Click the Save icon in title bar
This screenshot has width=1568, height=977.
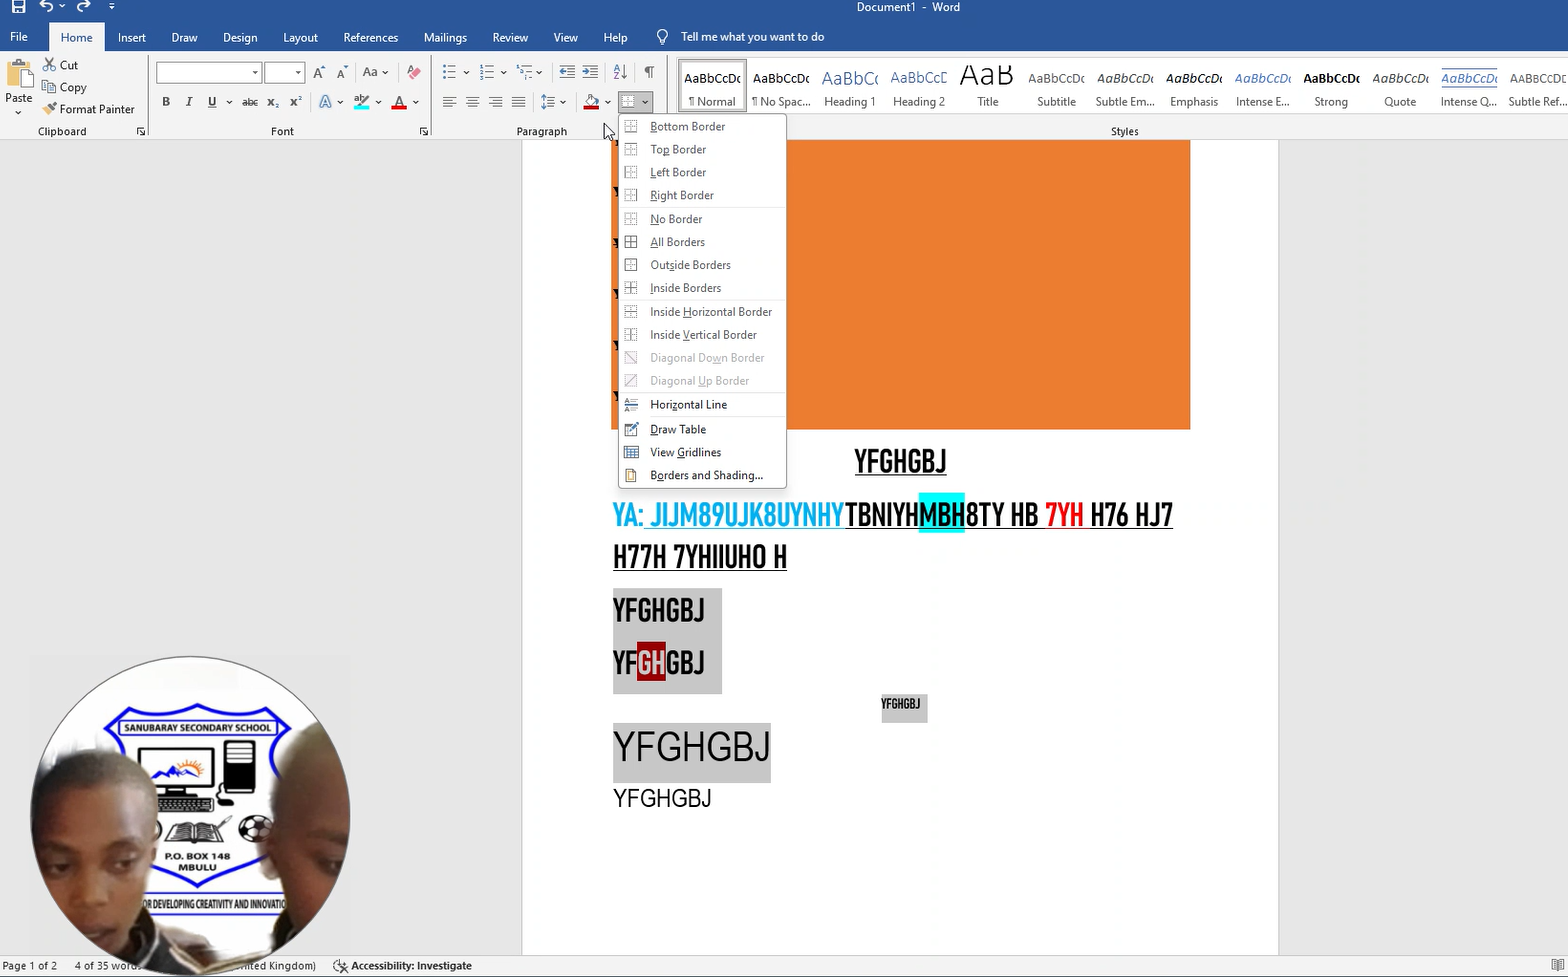18,7
